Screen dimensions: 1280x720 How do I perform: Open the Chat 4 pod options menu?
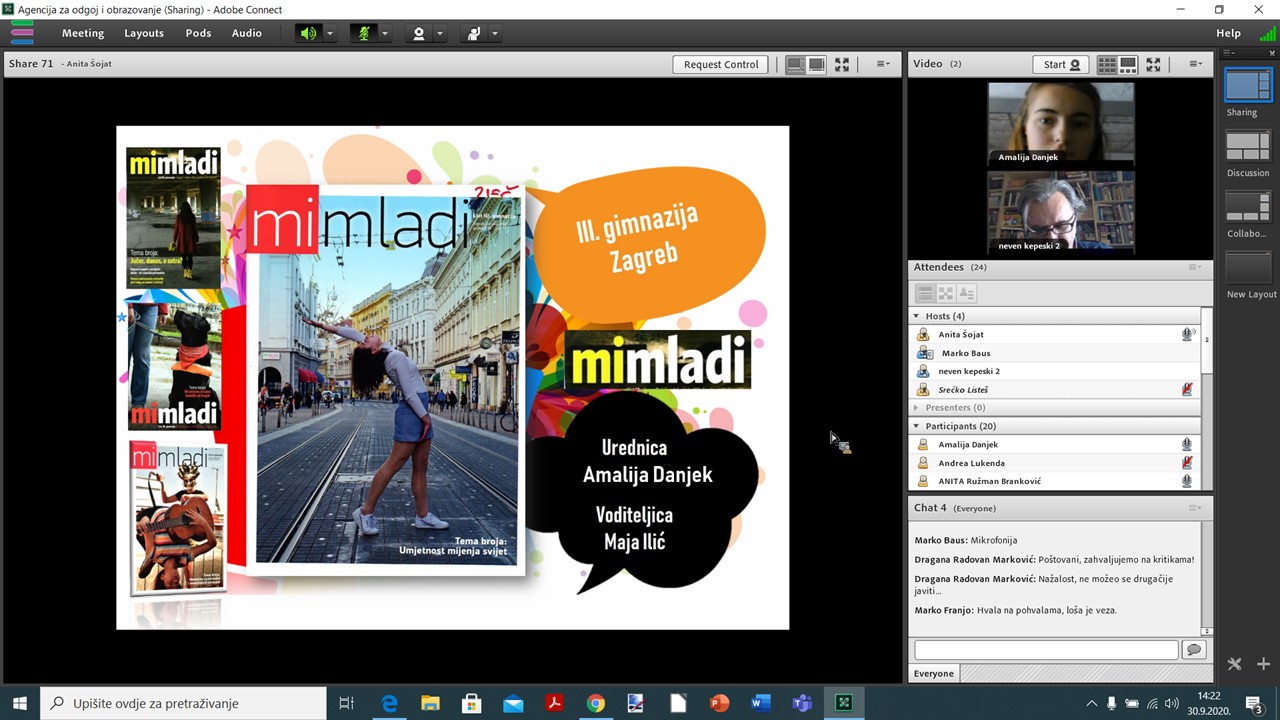(x=1193, y=508)
